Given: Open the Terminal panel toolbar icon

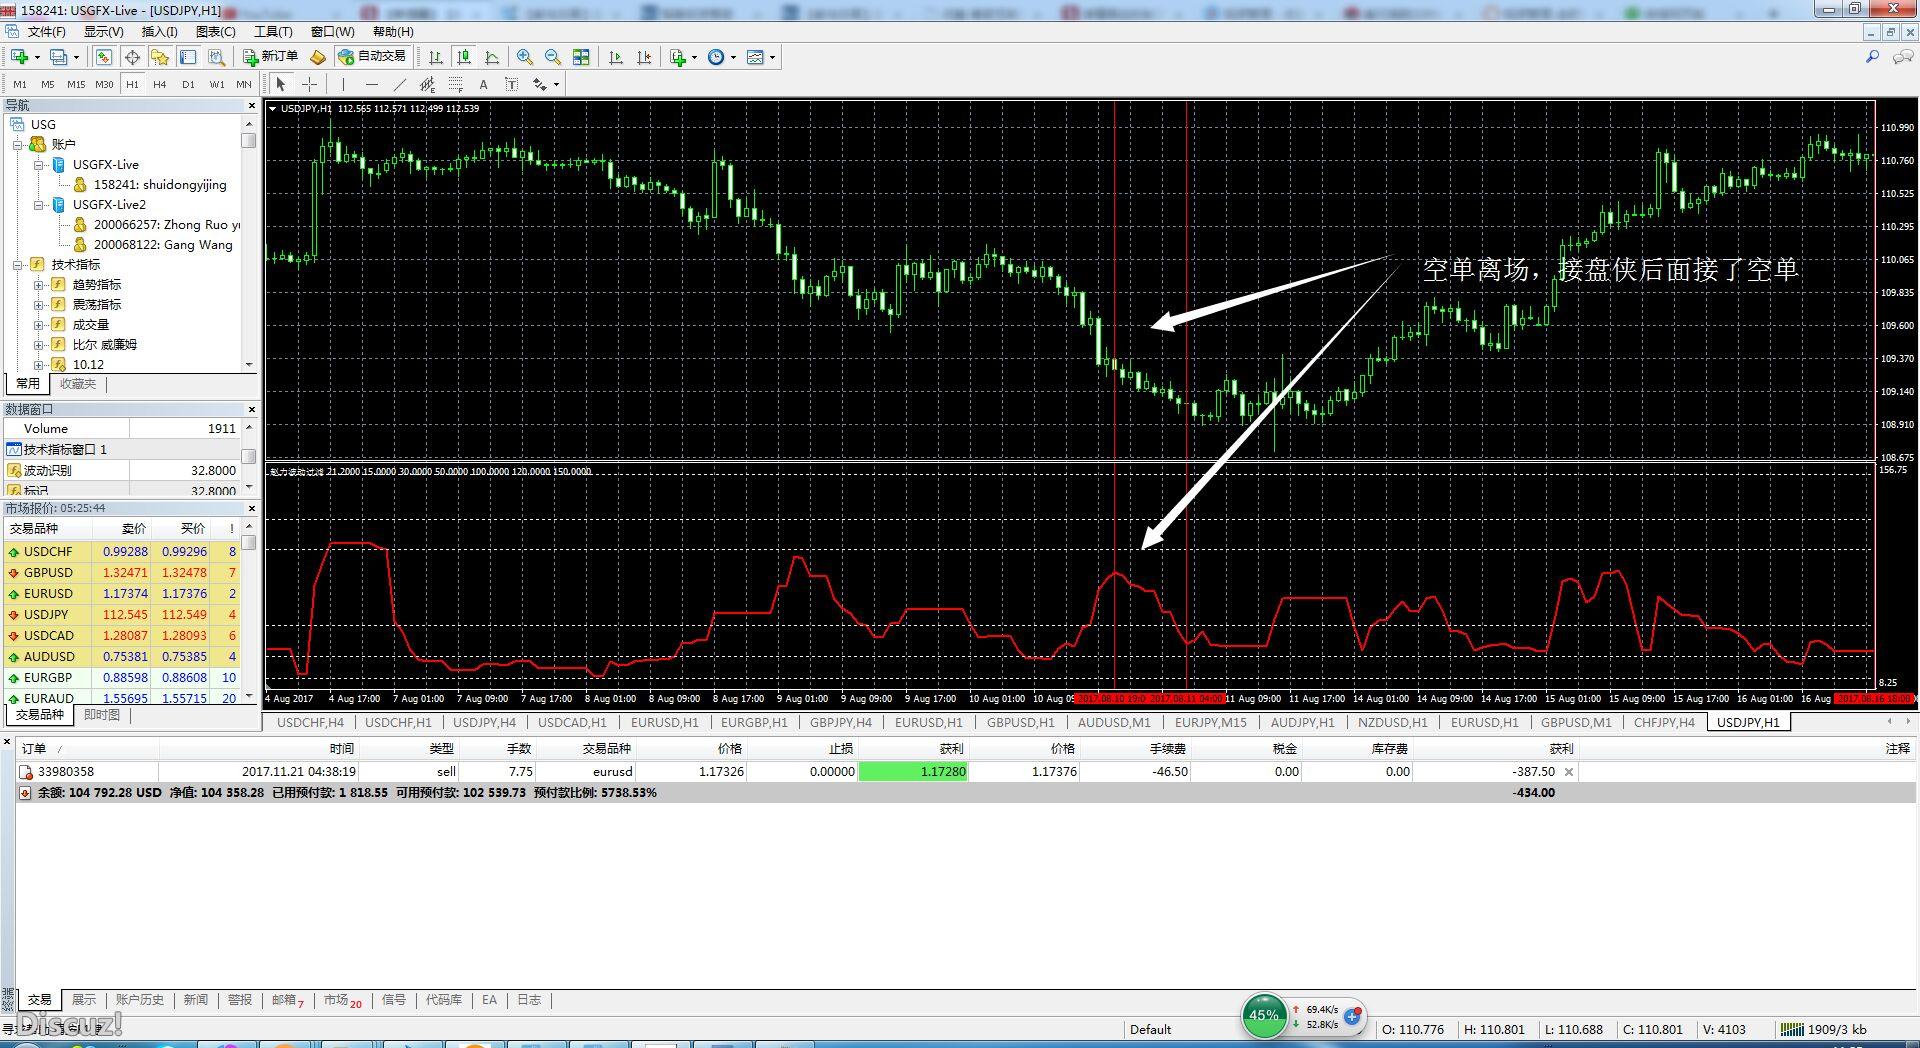Looking at the screenshot, I should click(x=188, y=57).
